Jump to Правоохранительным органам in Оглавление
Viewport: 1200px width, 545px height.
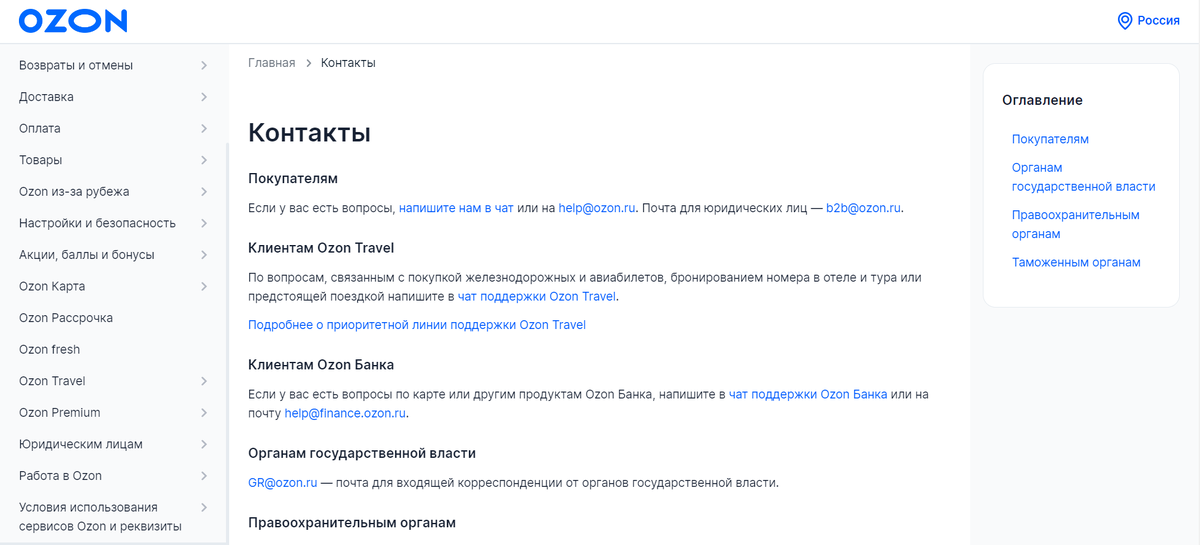pos(1075,224)
